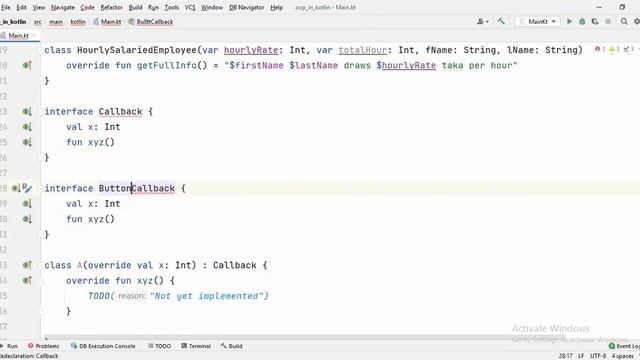
Task: Click the src breadcrumb
Action: [38, 22]
